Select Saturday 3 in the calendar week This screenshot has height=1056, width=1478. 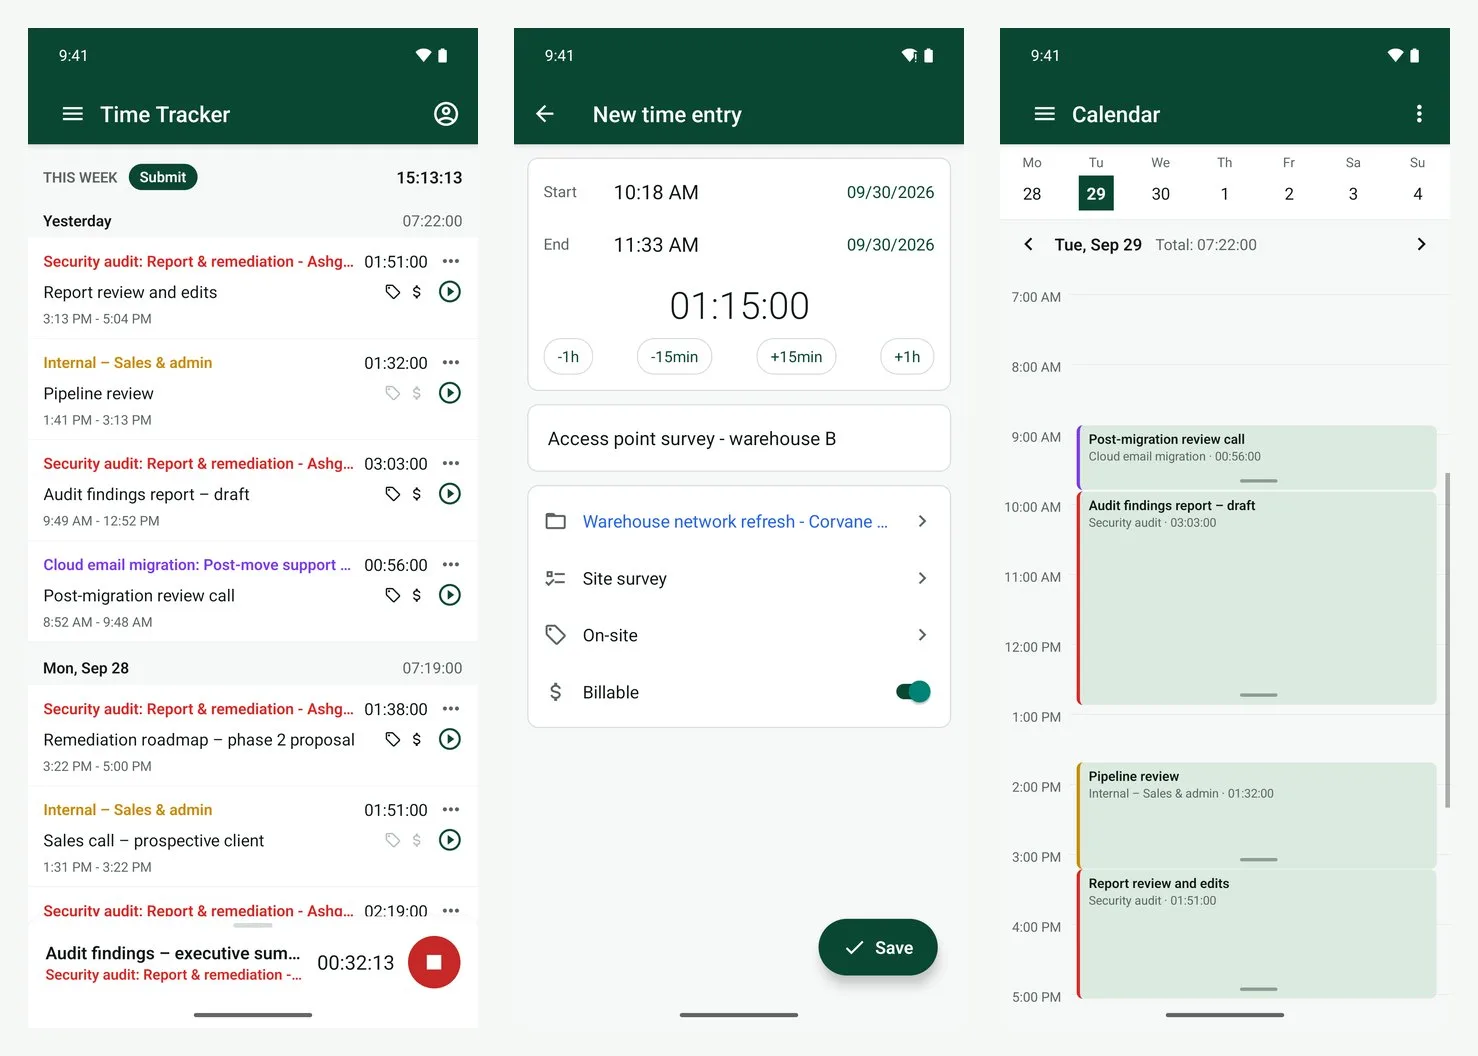point(1353,193)
